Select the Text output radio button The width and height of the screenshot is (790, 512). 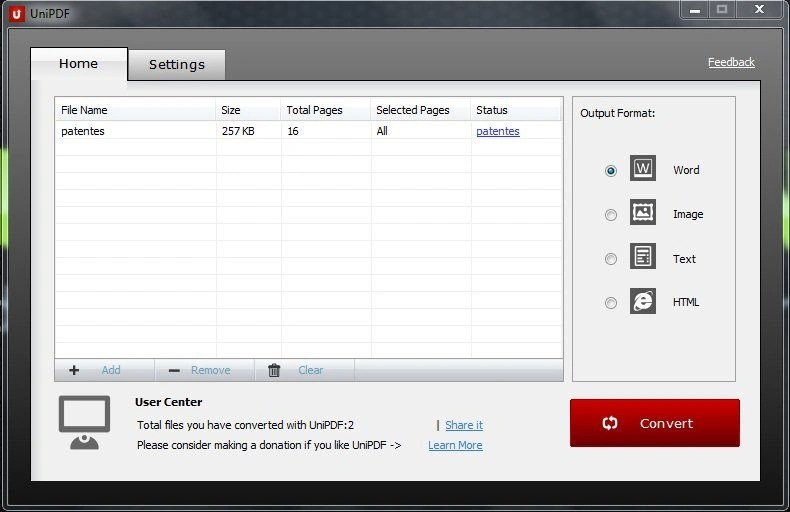611,259
